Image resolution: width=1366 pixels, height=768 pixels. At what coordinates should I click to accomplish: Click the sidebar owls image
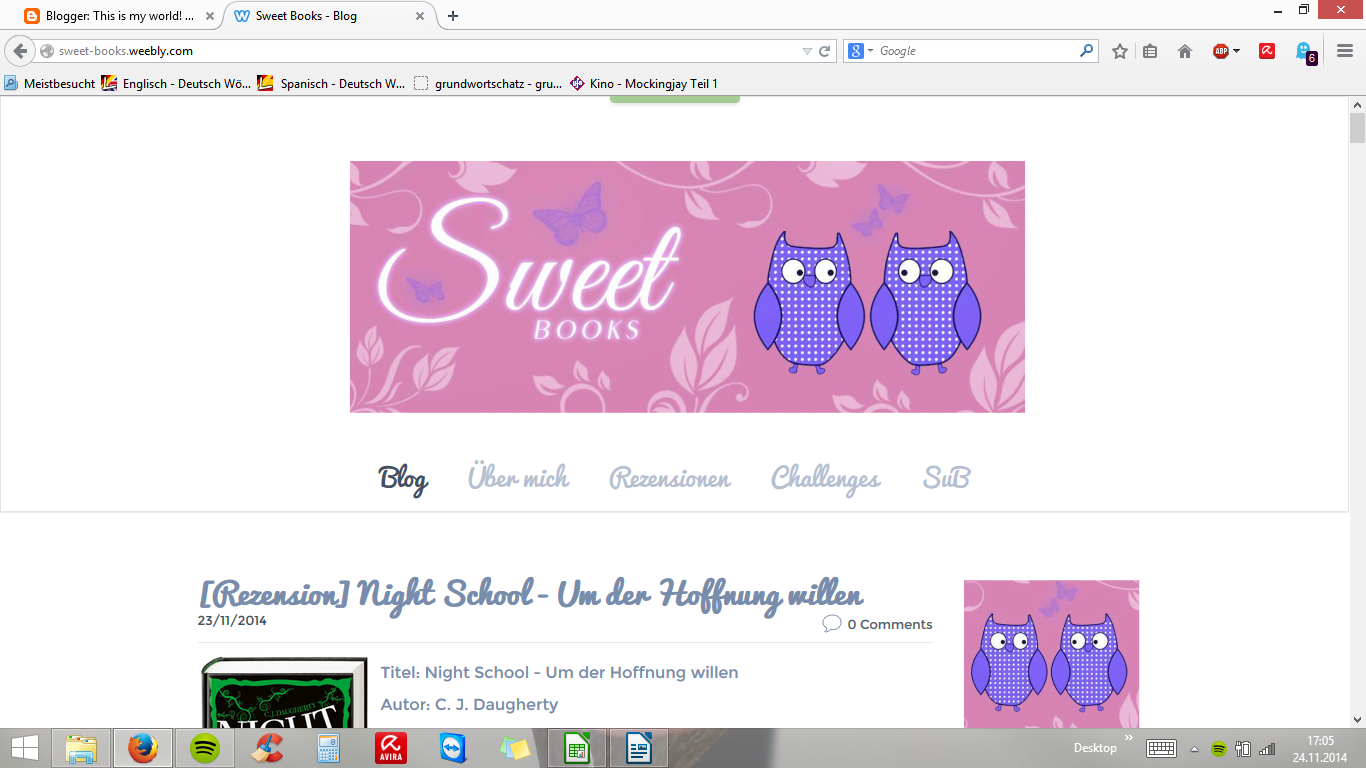click(x=1051, y=654)
